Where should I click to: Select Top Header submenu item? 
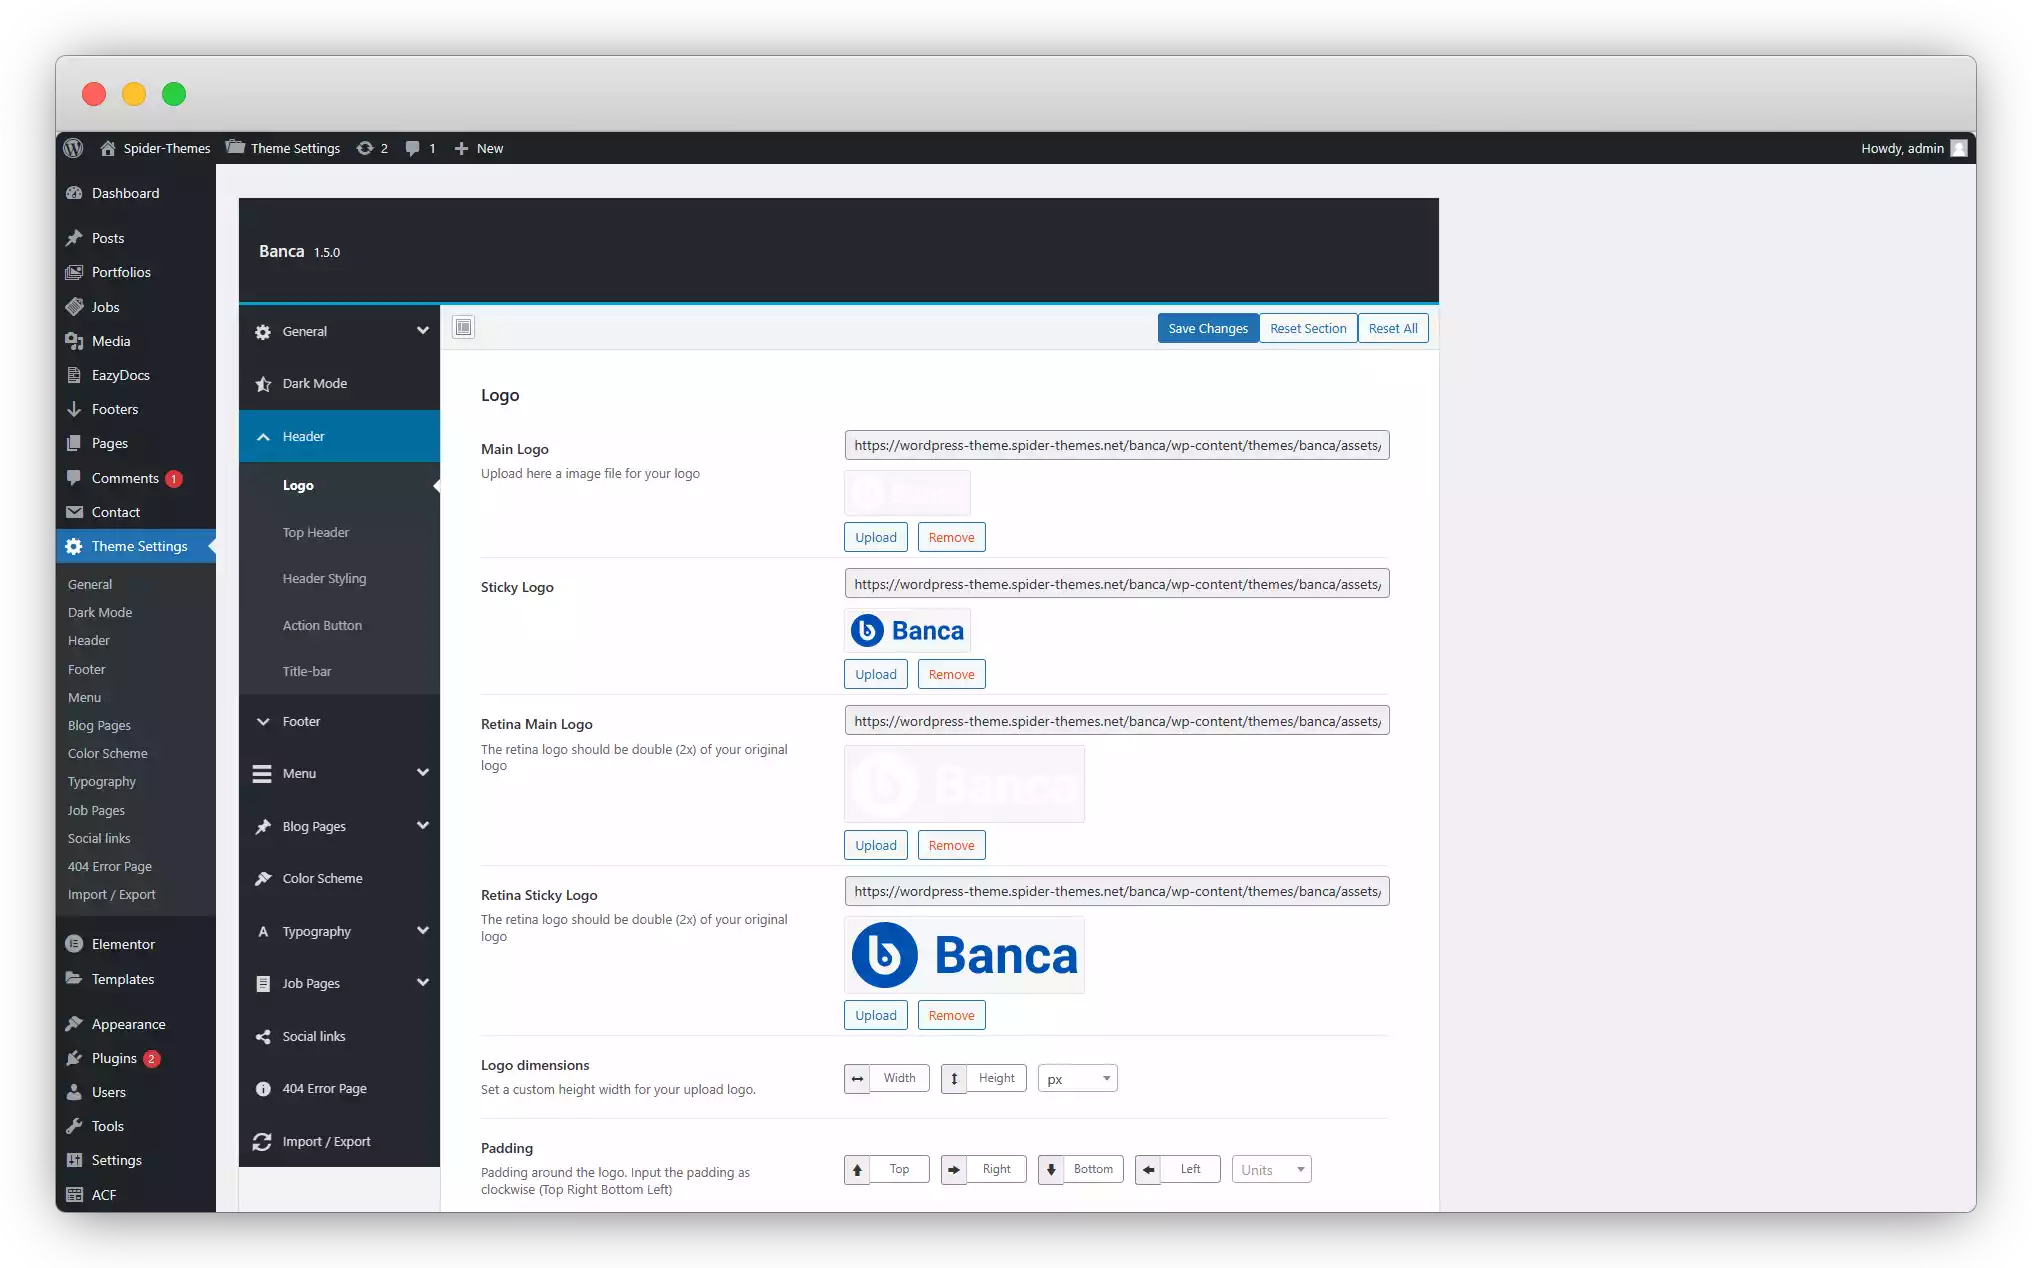tap(315, 532)
